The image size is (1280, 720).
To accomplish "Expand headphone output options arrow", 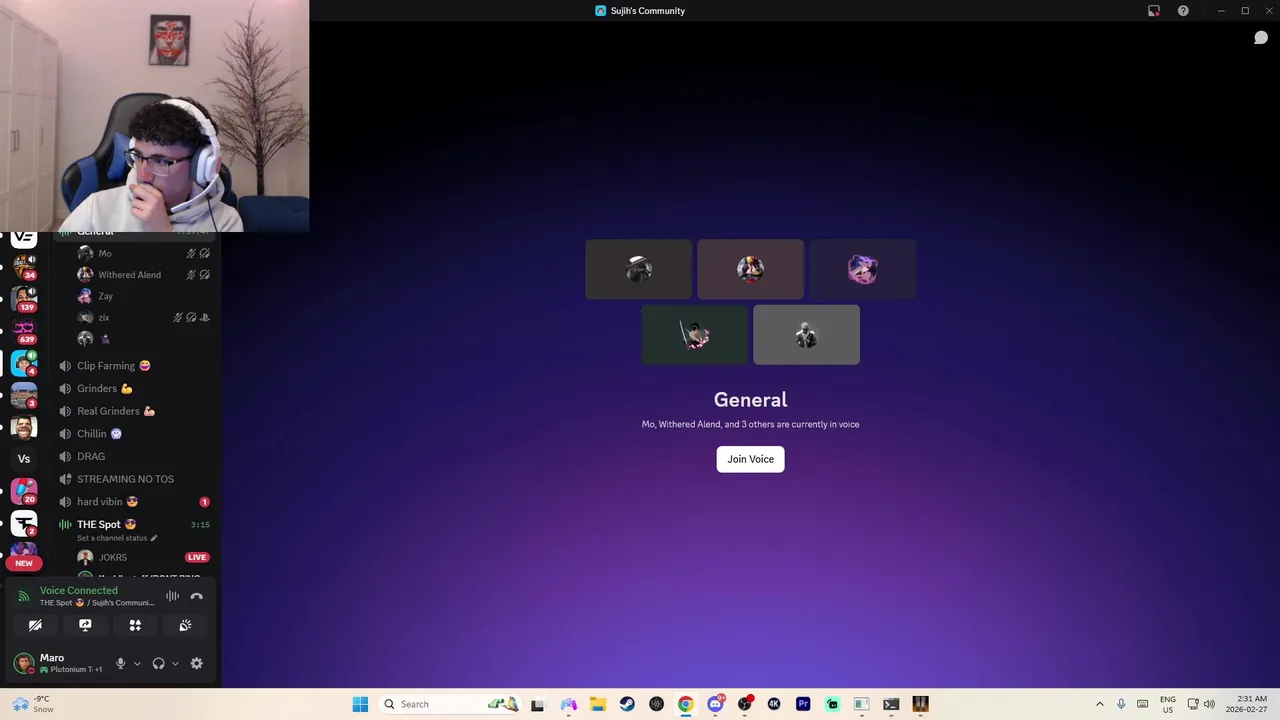I will (x=175, y=663).
